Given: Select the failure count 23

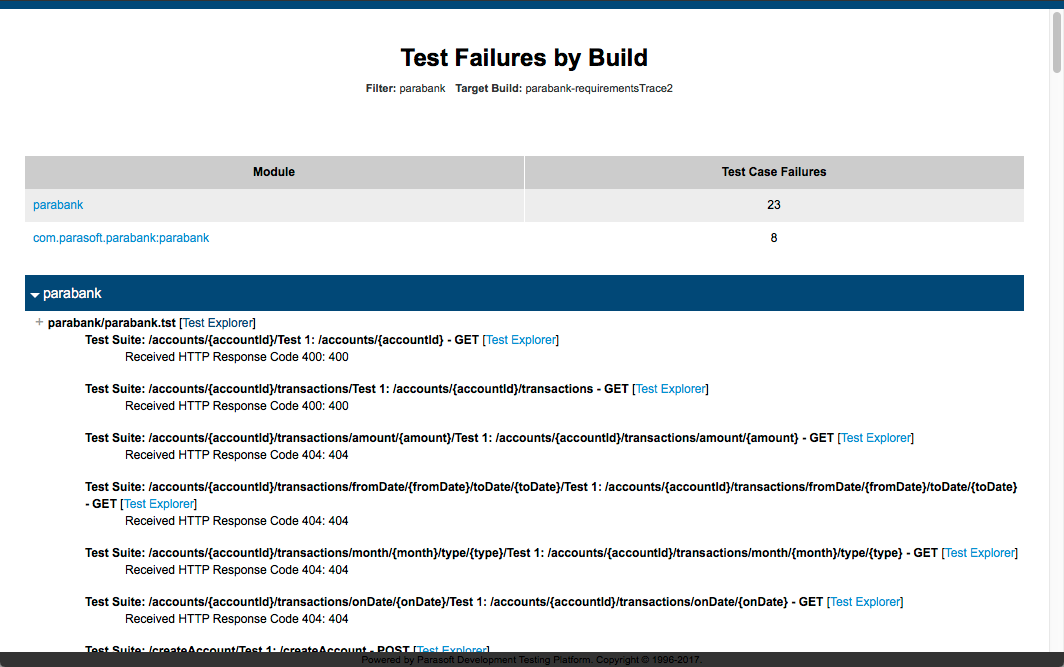Looking at the screenshot, I should coord(774,205).
